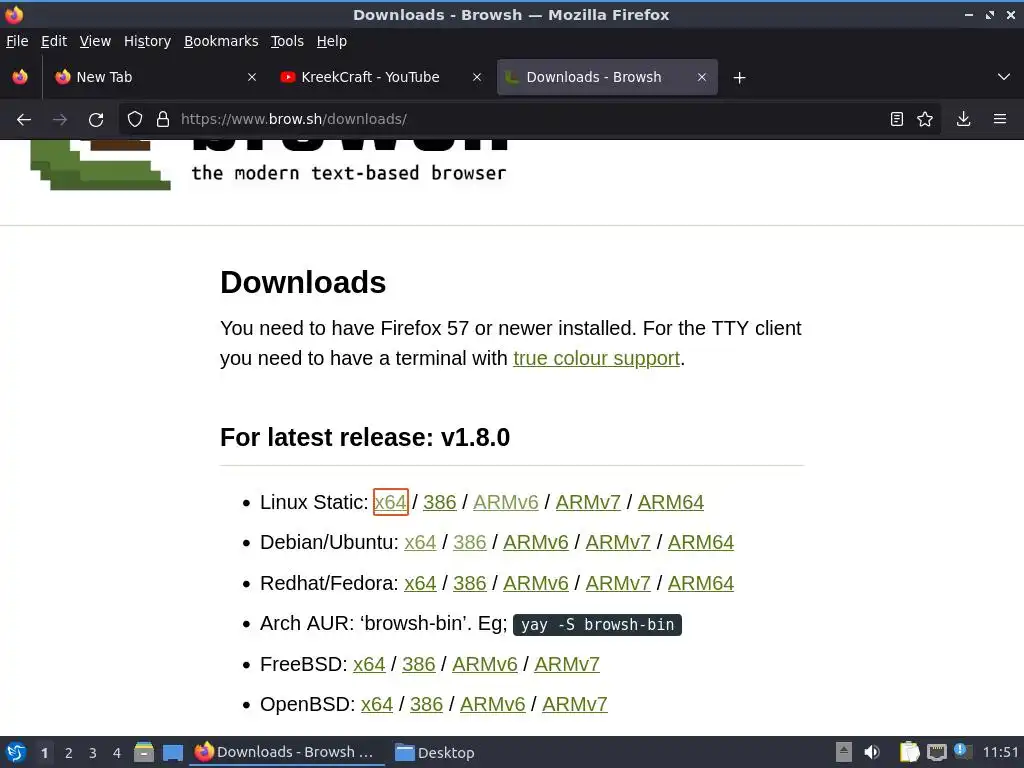
Task: Open the tracking protection shield icon
Action: click(135, 119)
